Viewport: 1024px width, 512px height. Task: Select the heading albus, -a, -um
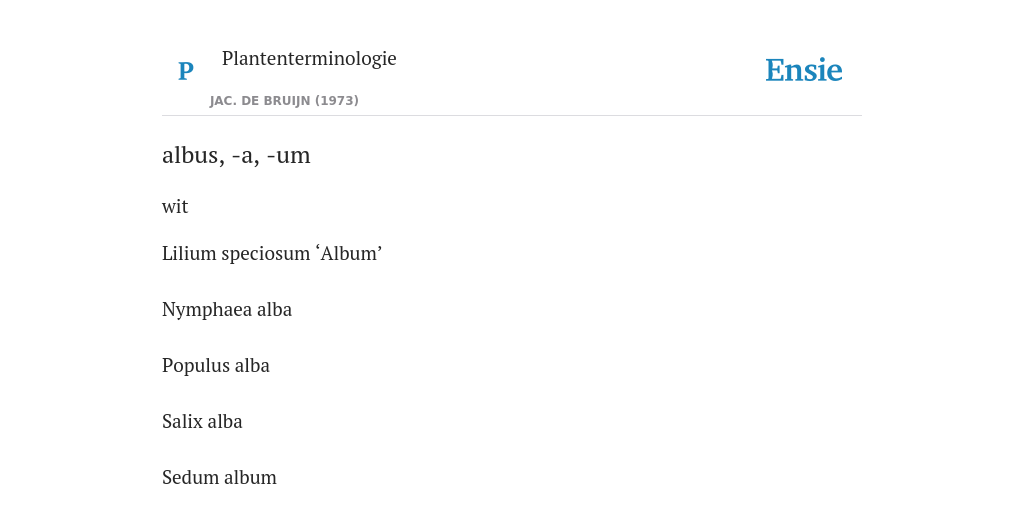(236, 155)
